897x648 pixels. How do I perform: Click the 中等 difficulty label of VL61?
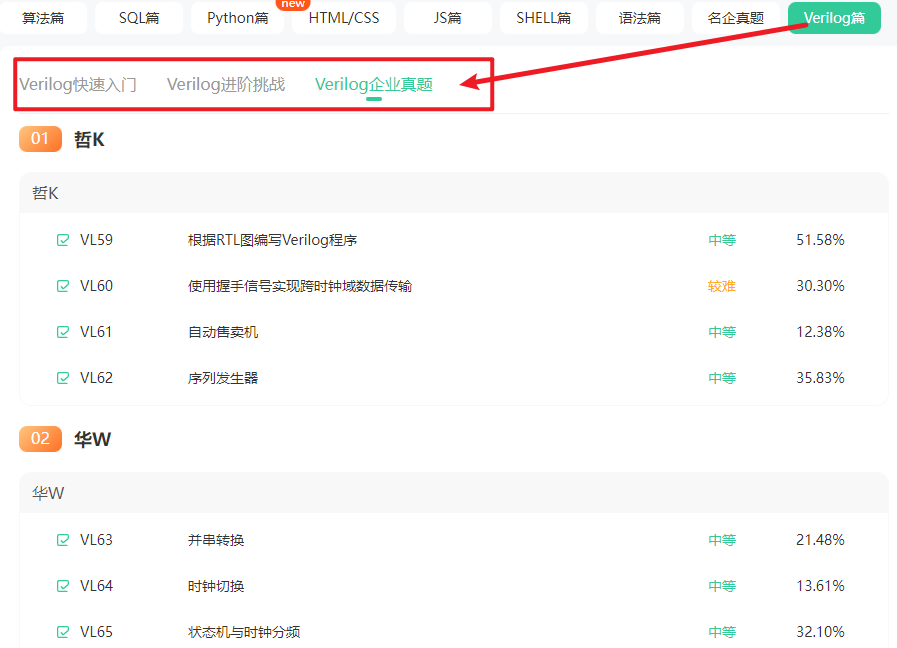pos(722,332)
